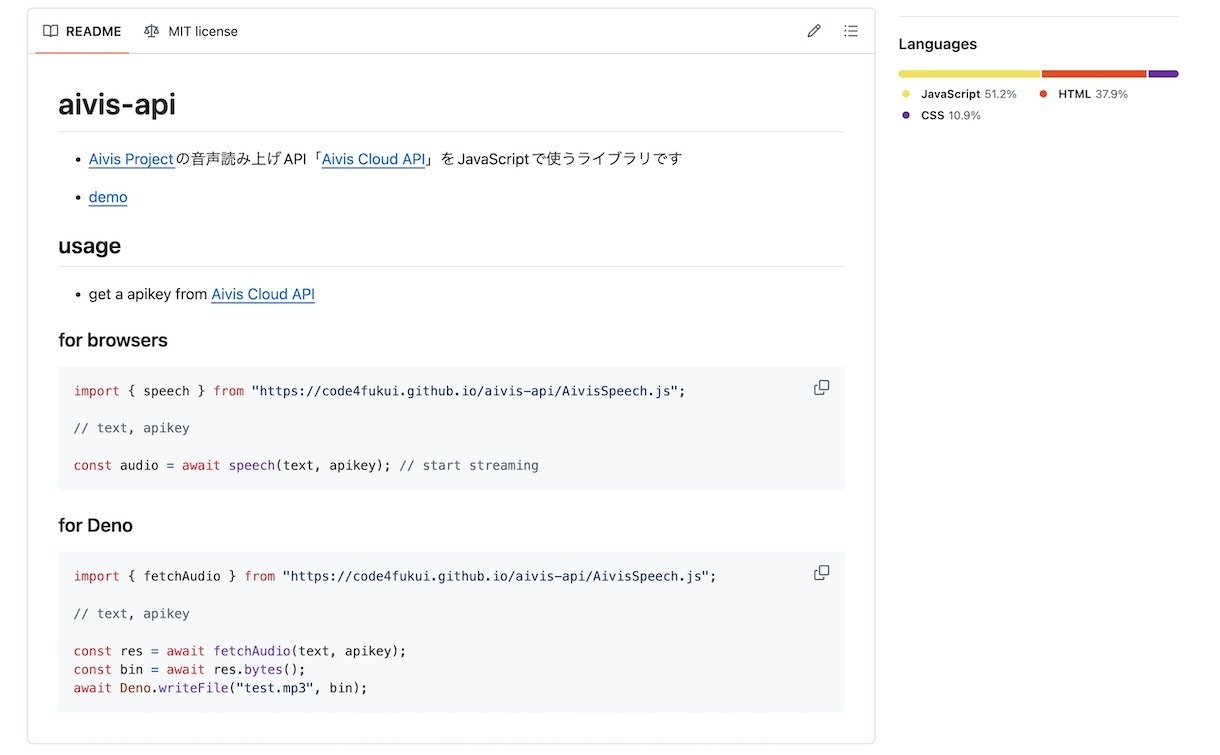Click the red dot beside HTML
The height and width of the screenshot is (755, 1220).
click(1043, 94)
